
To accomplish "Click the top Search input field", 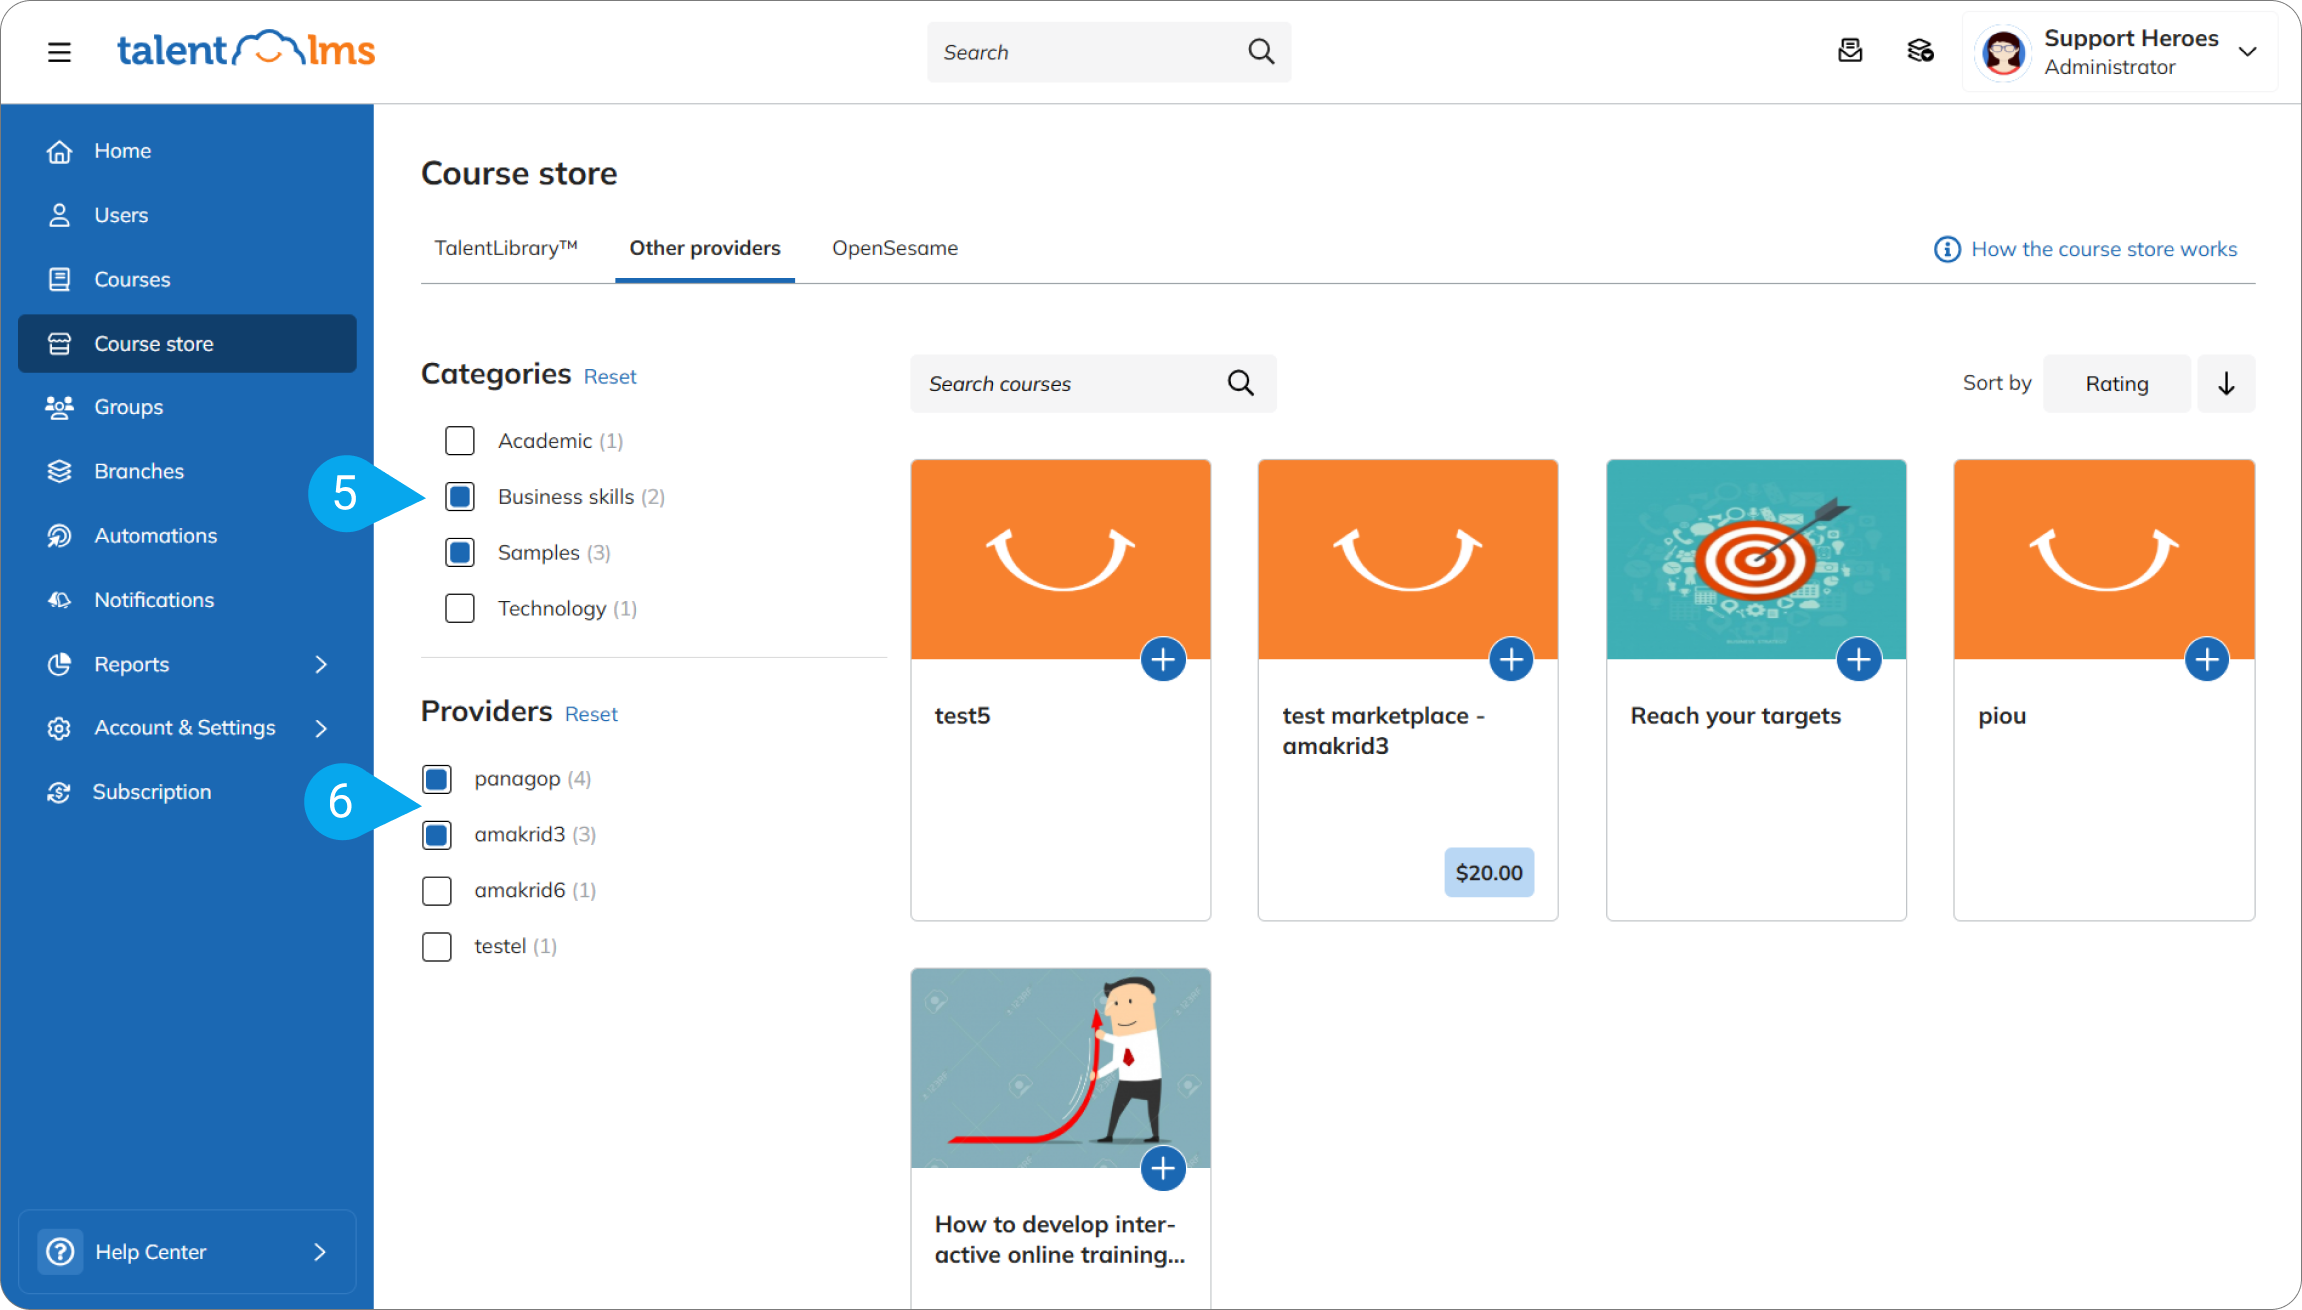I will (x=1108, y=52).
